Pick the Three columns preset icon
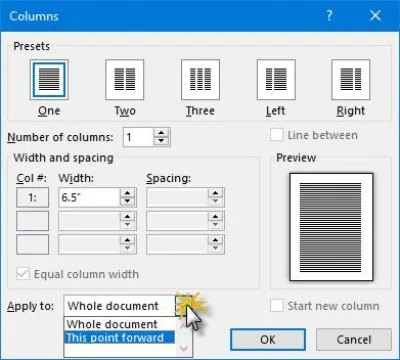Screen dimensions: 400x360 tap(200, 80)
